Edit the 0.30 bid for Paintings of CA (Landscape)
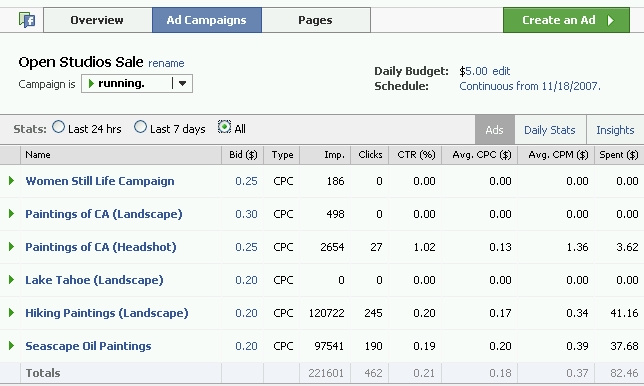 pos(246,214)
